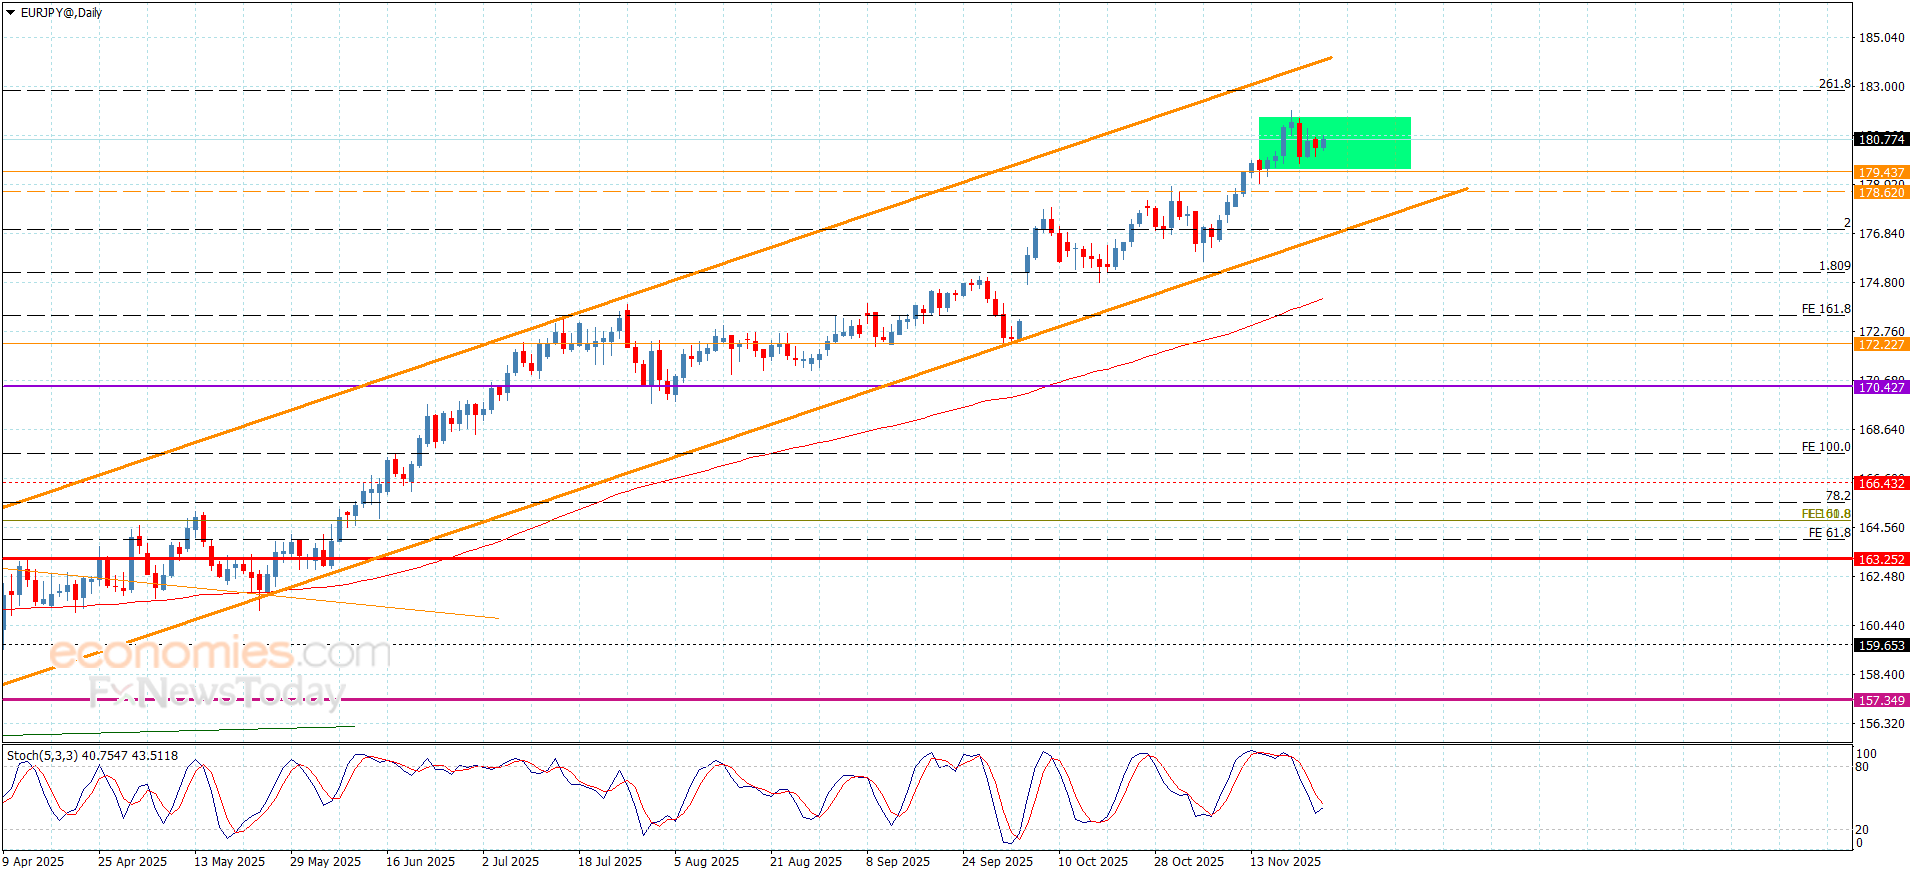Click the orange 179.437 price tag
Image resolution: width=1916 pixels, height=874 pixels.
(1880, 172)
